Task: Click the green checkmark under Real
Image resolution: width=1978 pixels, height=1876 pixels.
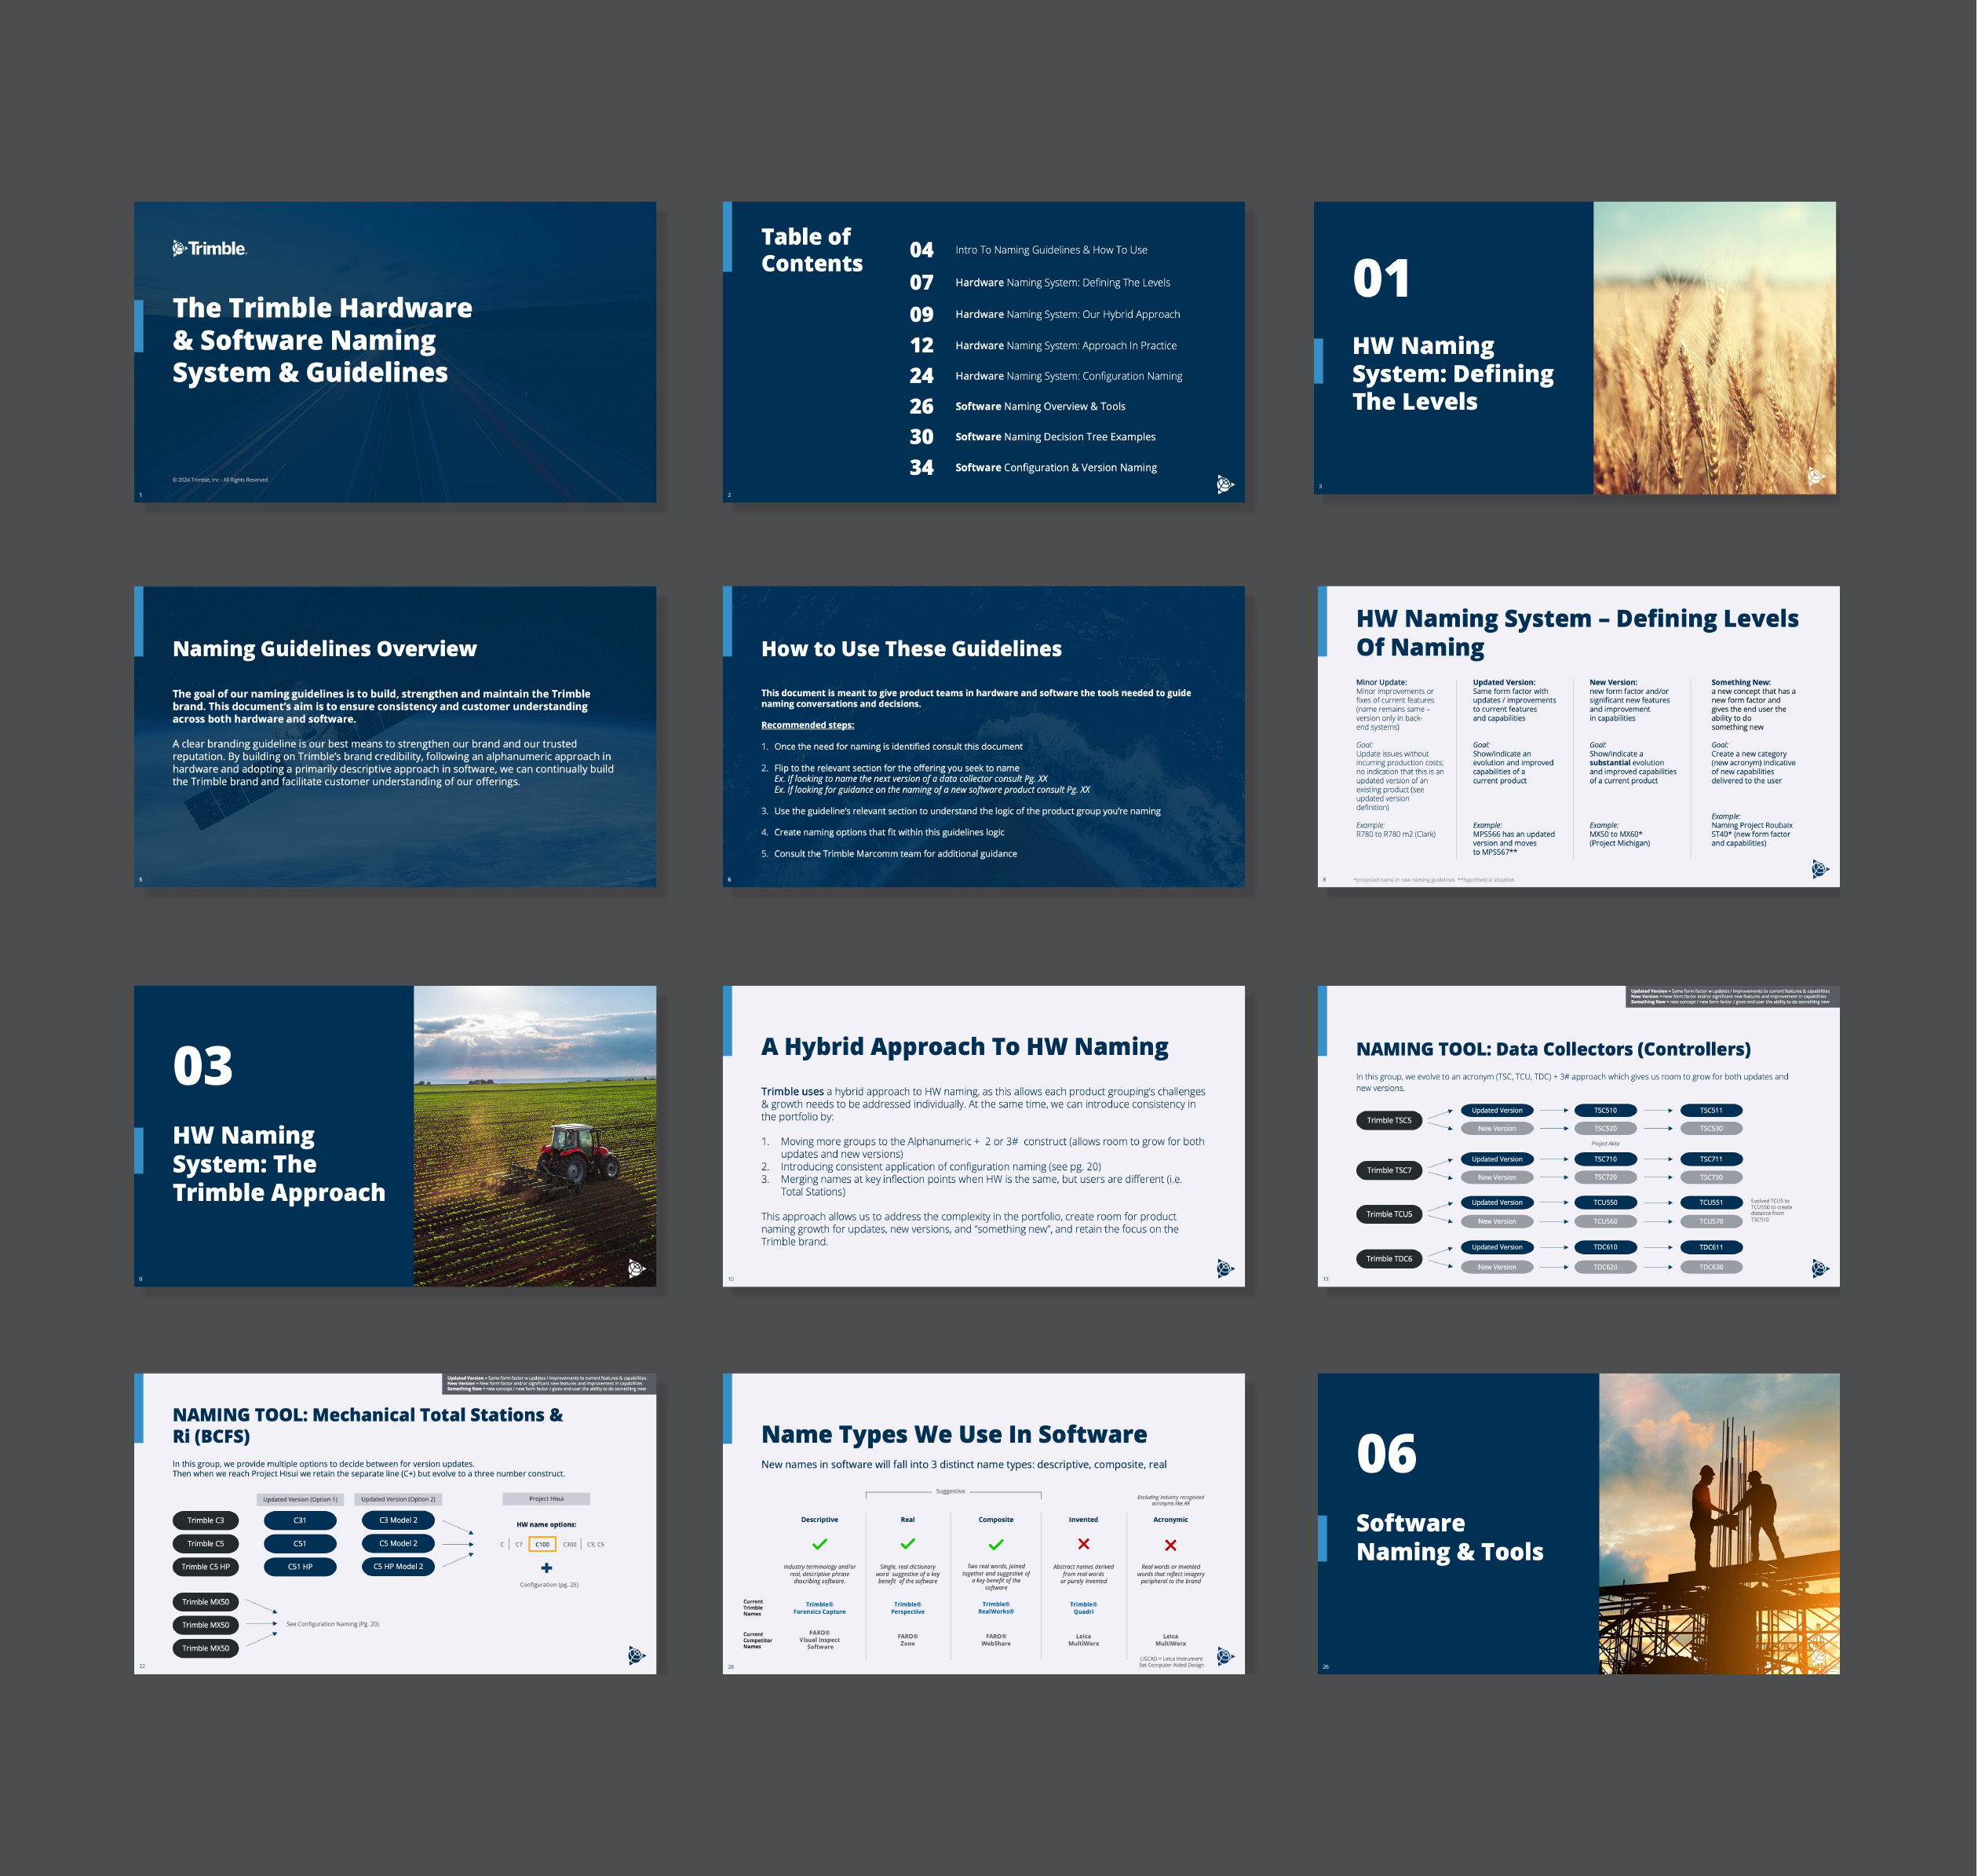Action: click(907, 1544)
